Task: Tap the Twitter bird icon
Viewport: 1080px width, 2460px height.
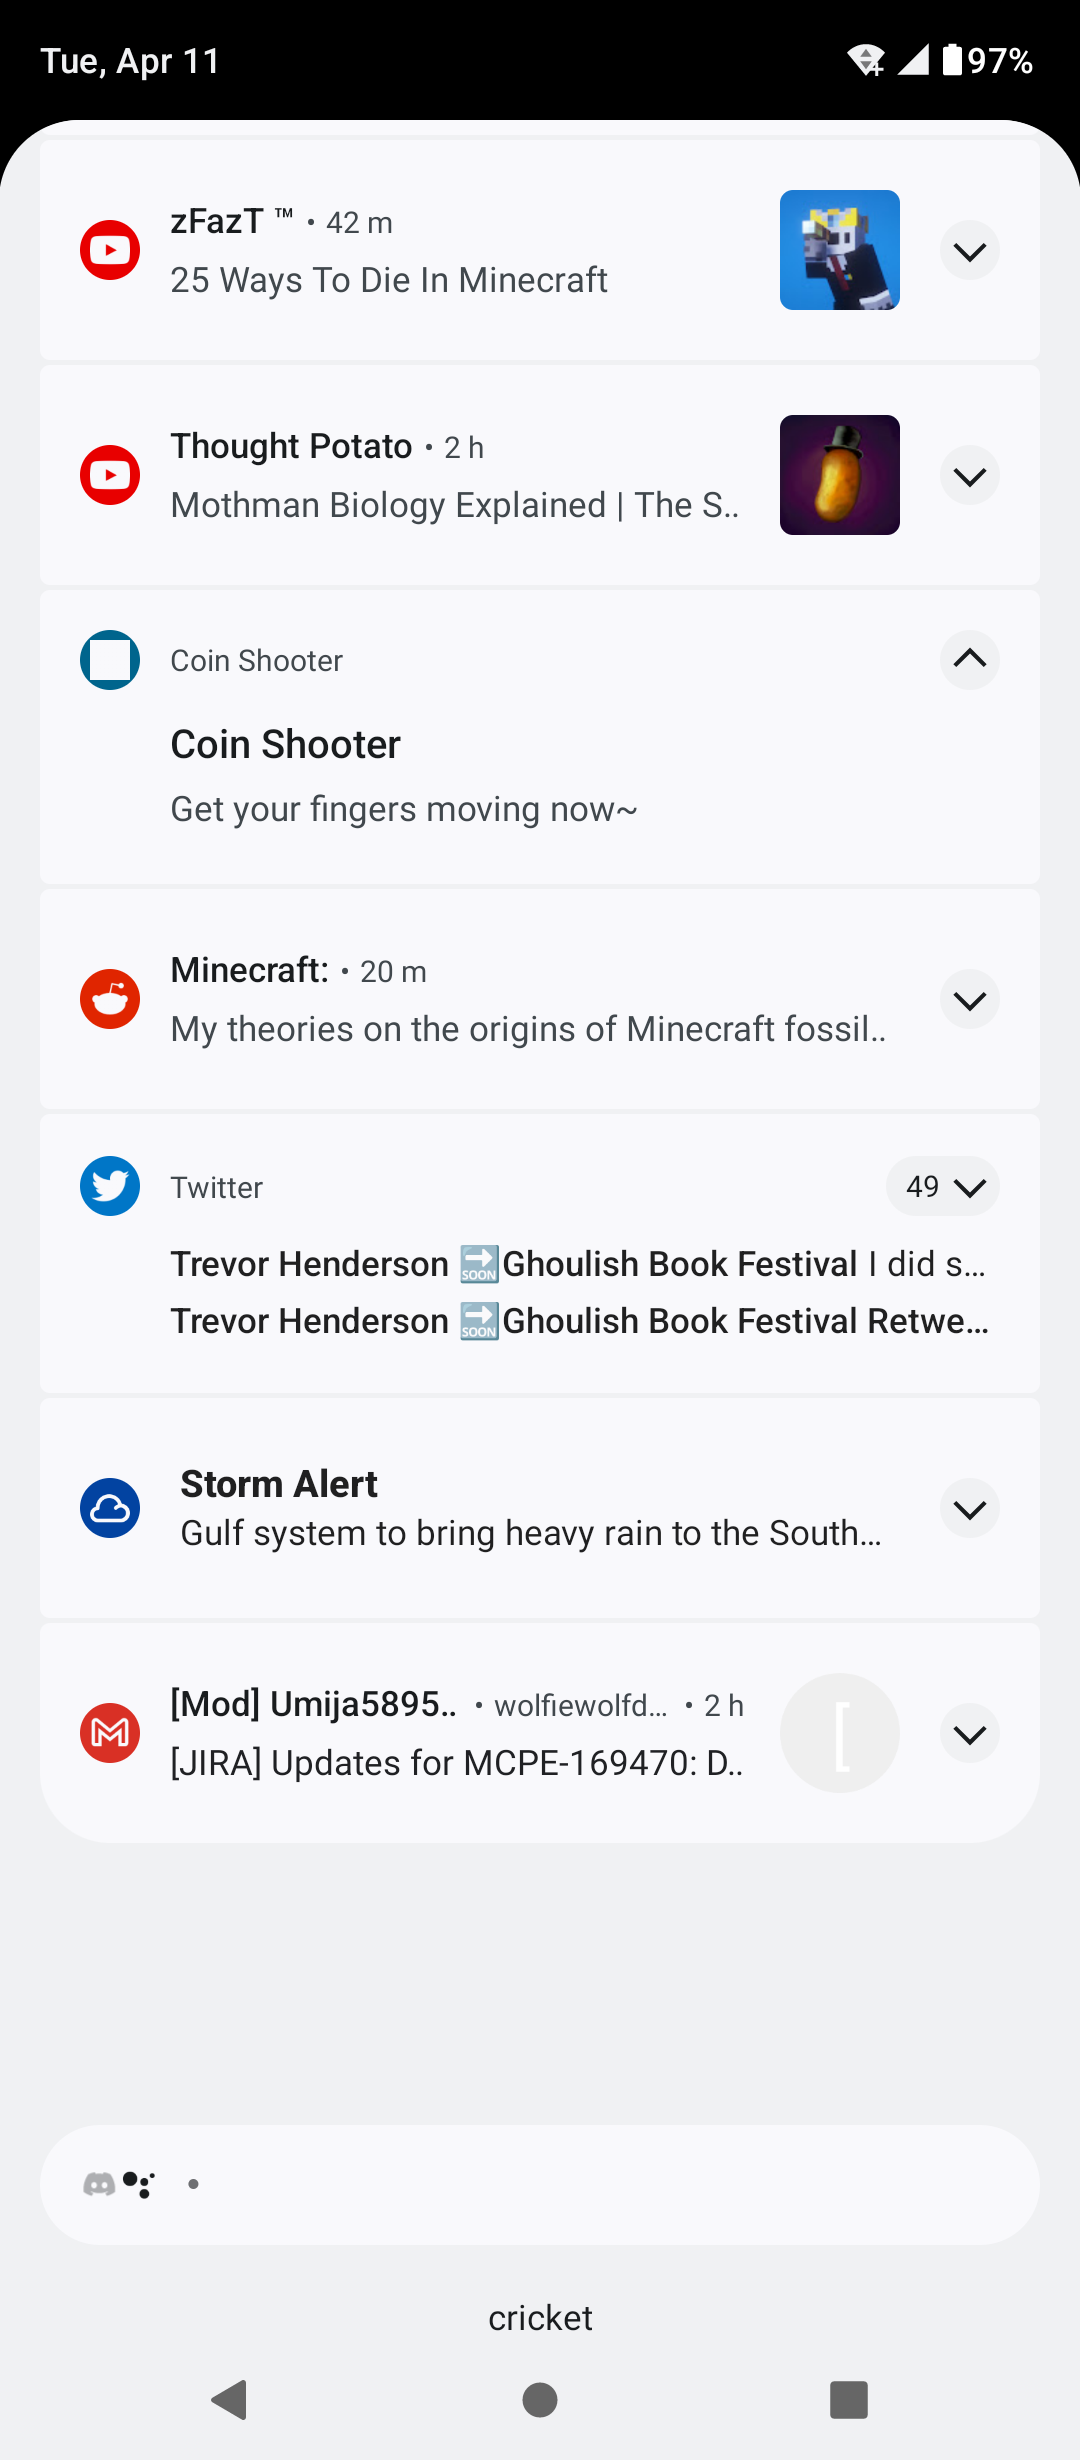Action: point(110,1186)
